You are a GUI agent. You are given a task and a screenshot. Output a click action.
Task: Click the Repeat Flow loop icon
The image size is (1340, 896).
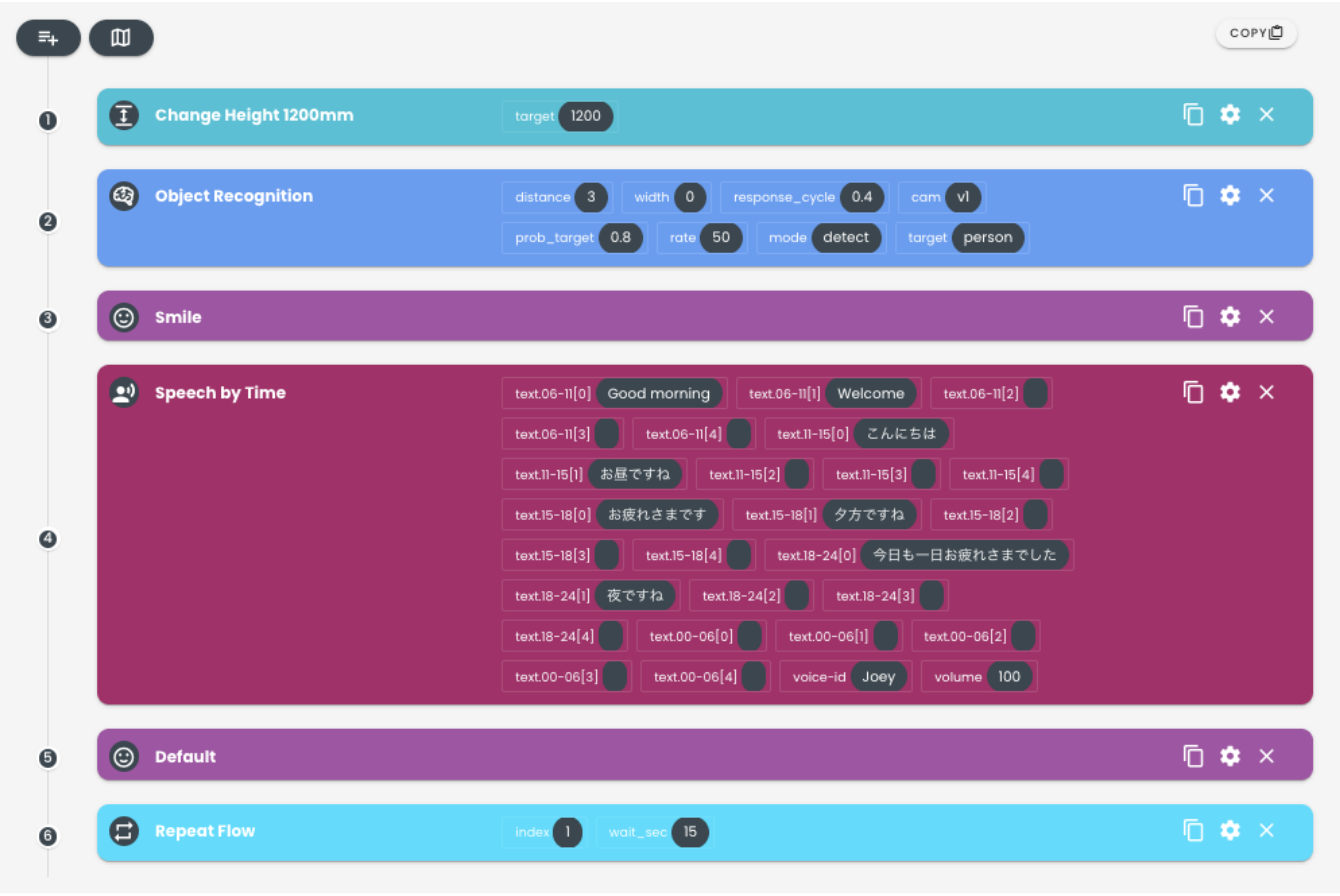(124, 831)
